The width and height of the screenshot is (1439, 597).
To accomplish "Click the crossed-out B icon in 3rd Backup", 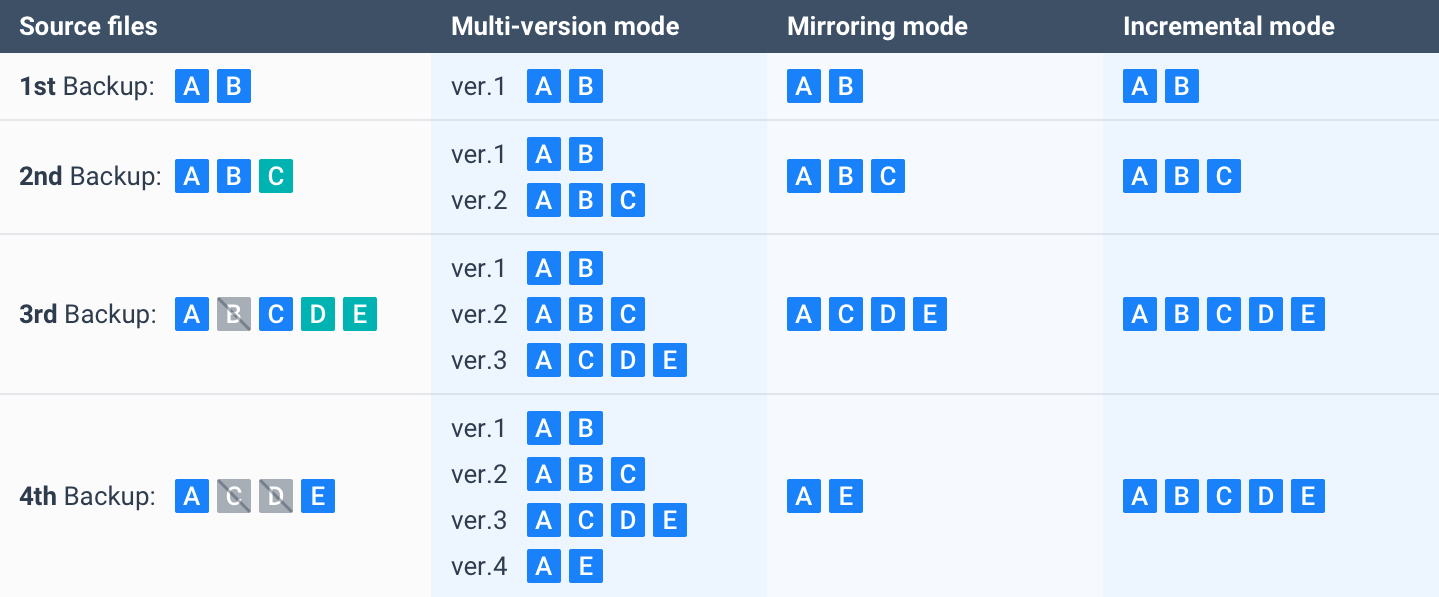I will pos(234,315).
